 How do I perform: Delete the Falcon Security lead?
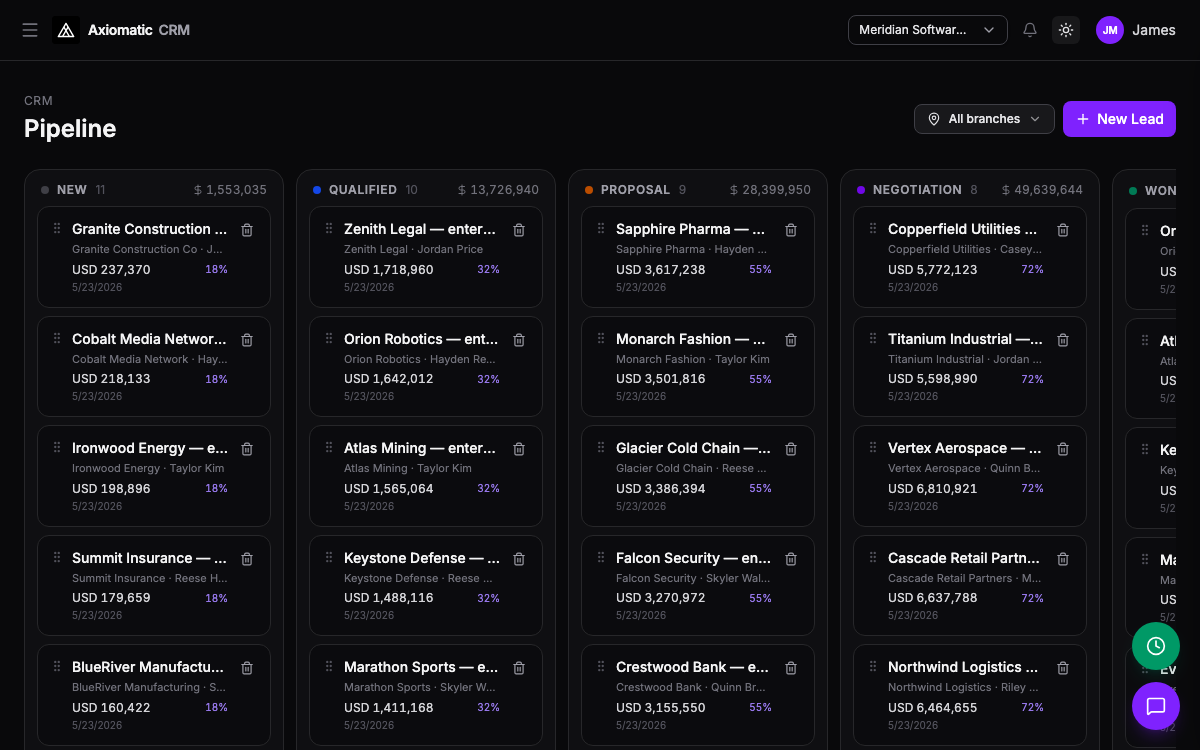[791, 559]
